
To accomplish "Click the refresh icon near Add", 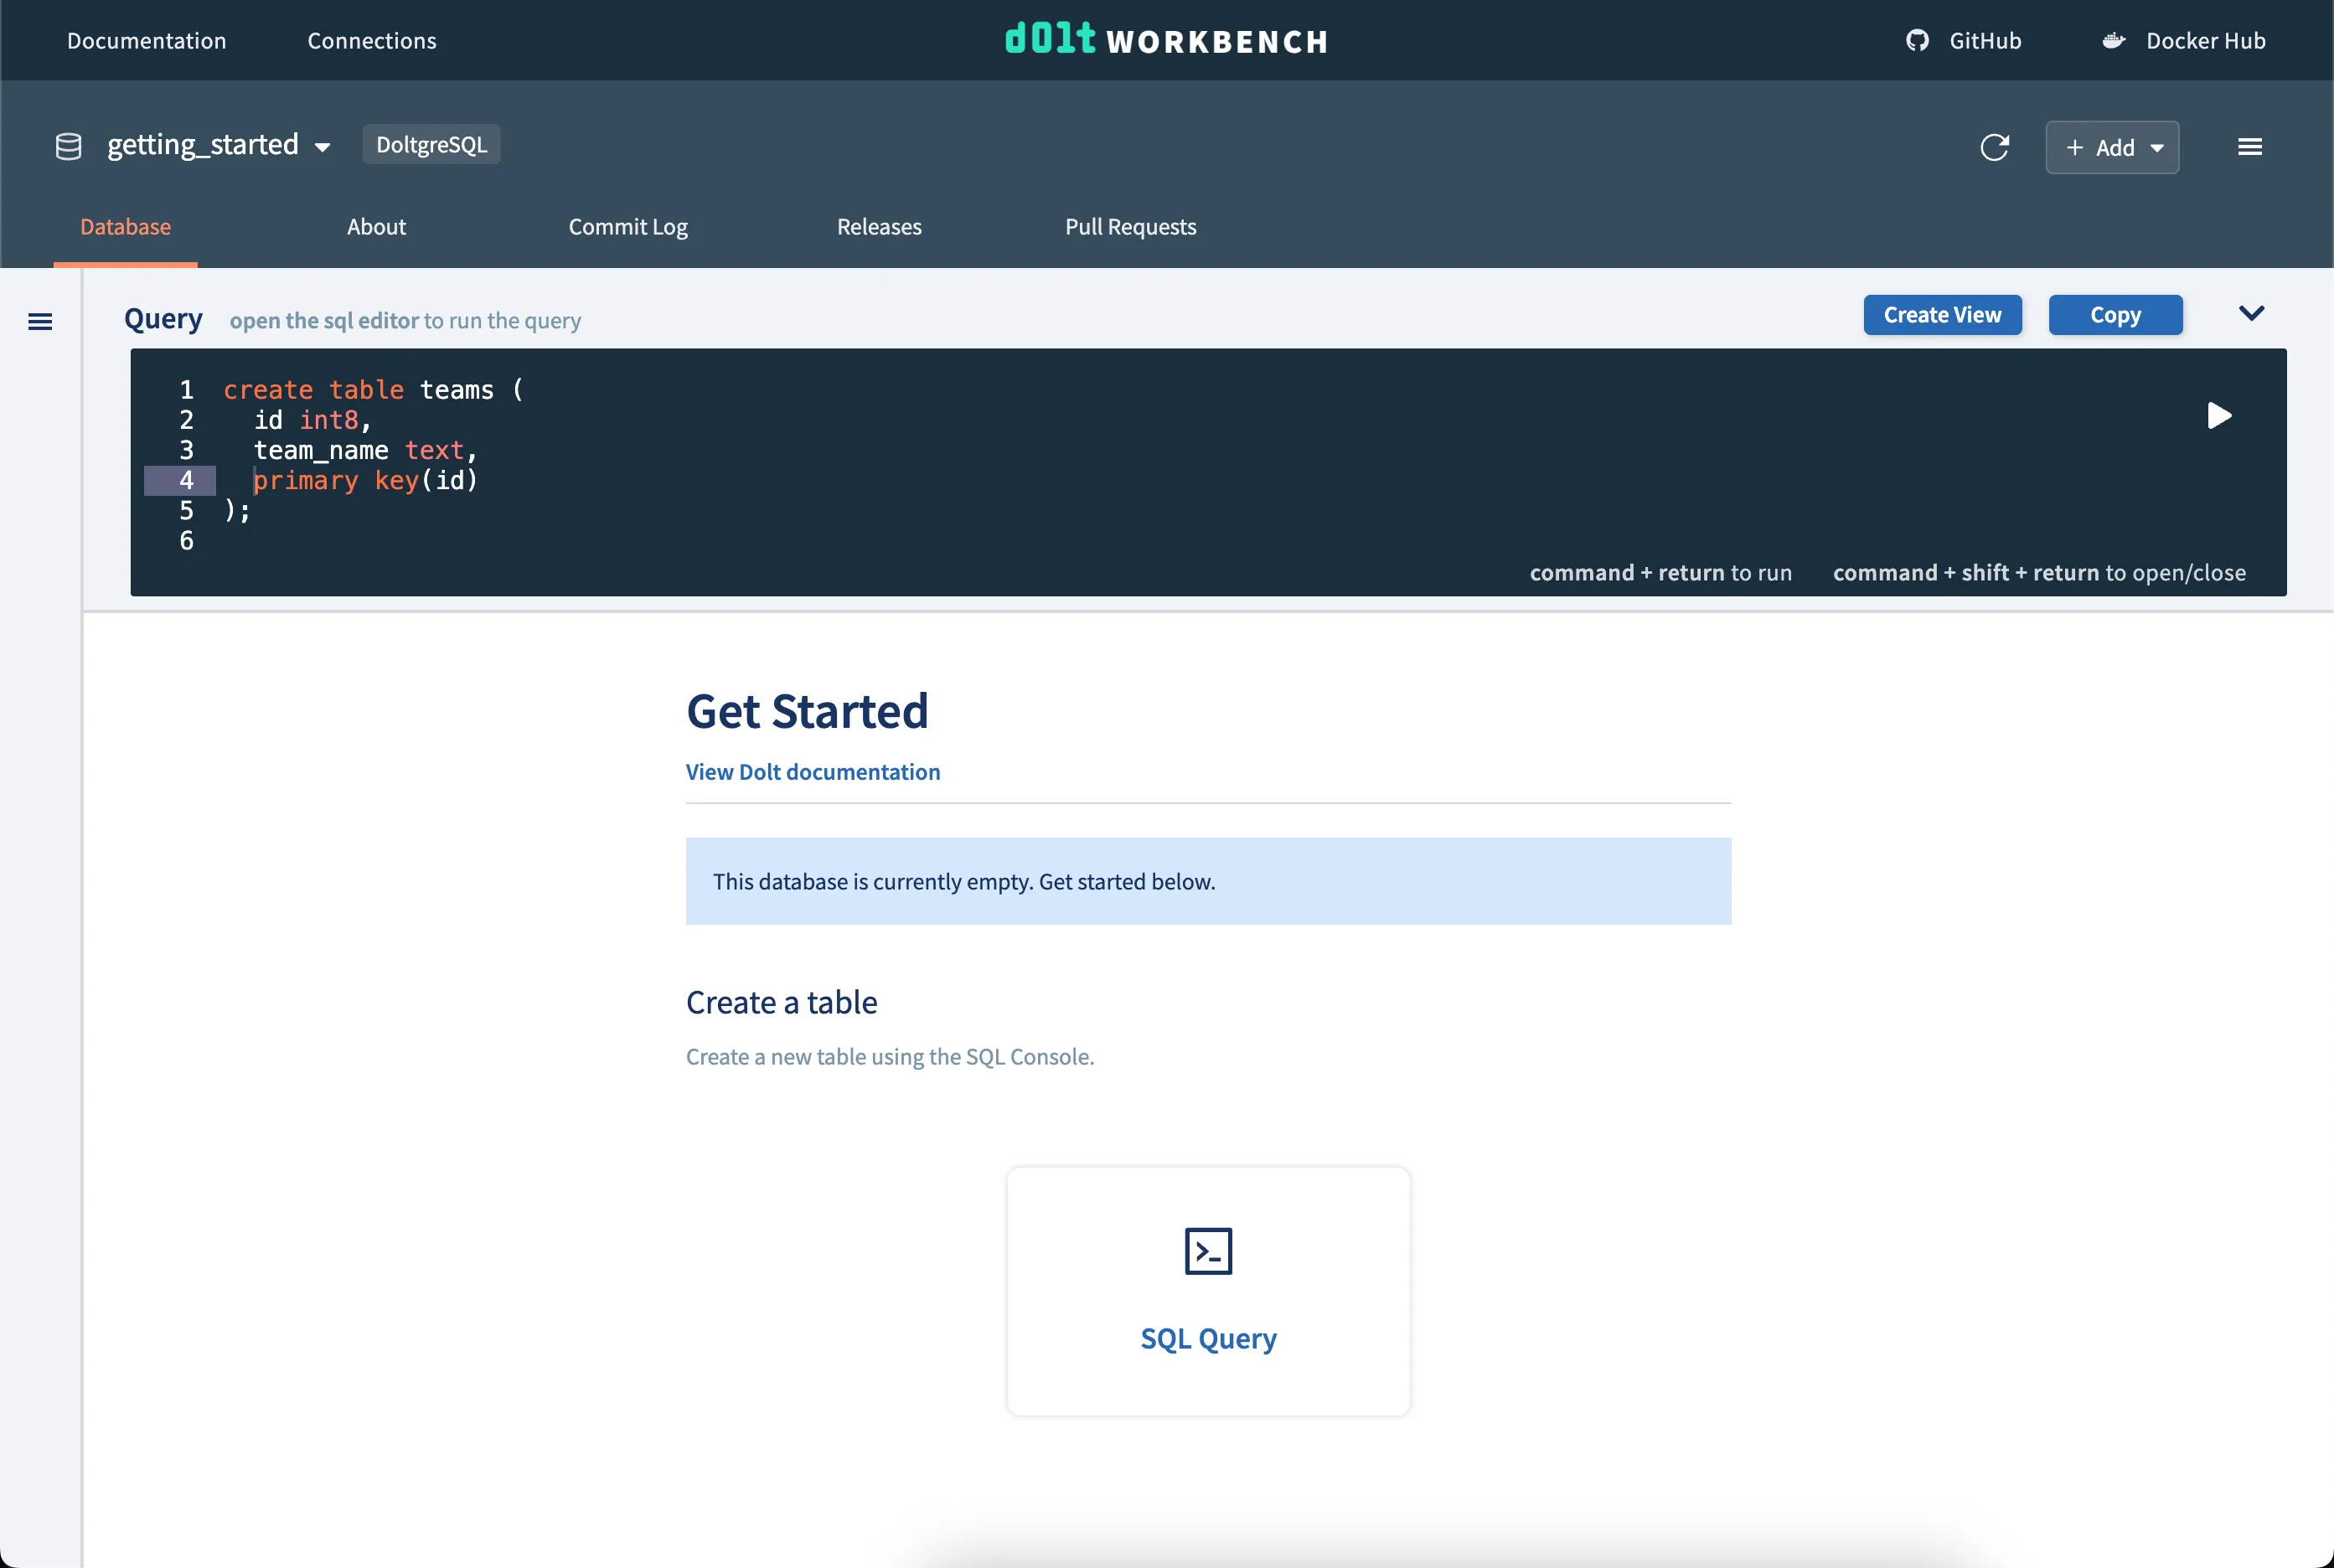I will [x=1994, y=147].
